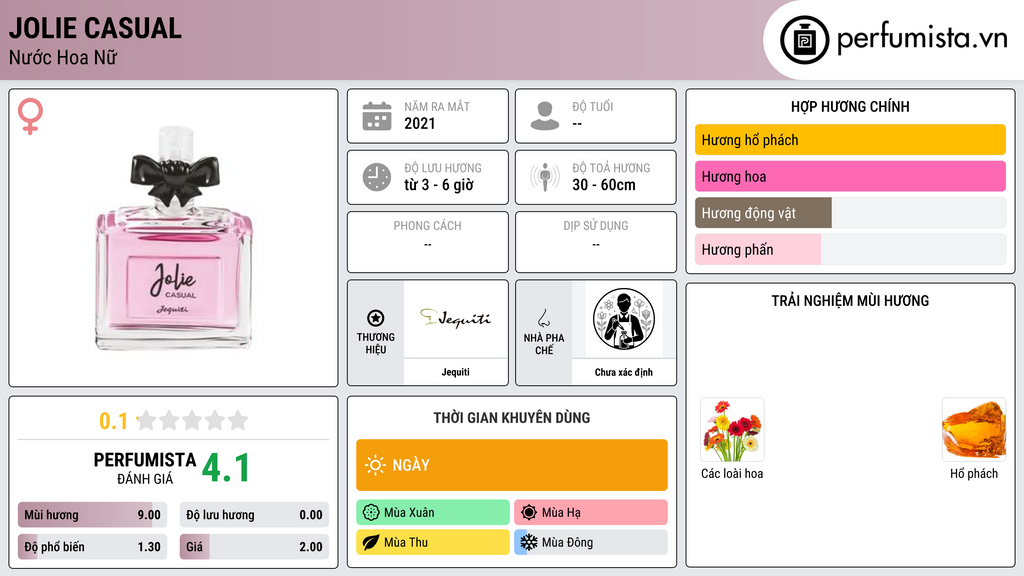Viewport: 1024px width, 576px height.
Task: Click the nose icon above Nhà pha chế
Action: (543, 318)
